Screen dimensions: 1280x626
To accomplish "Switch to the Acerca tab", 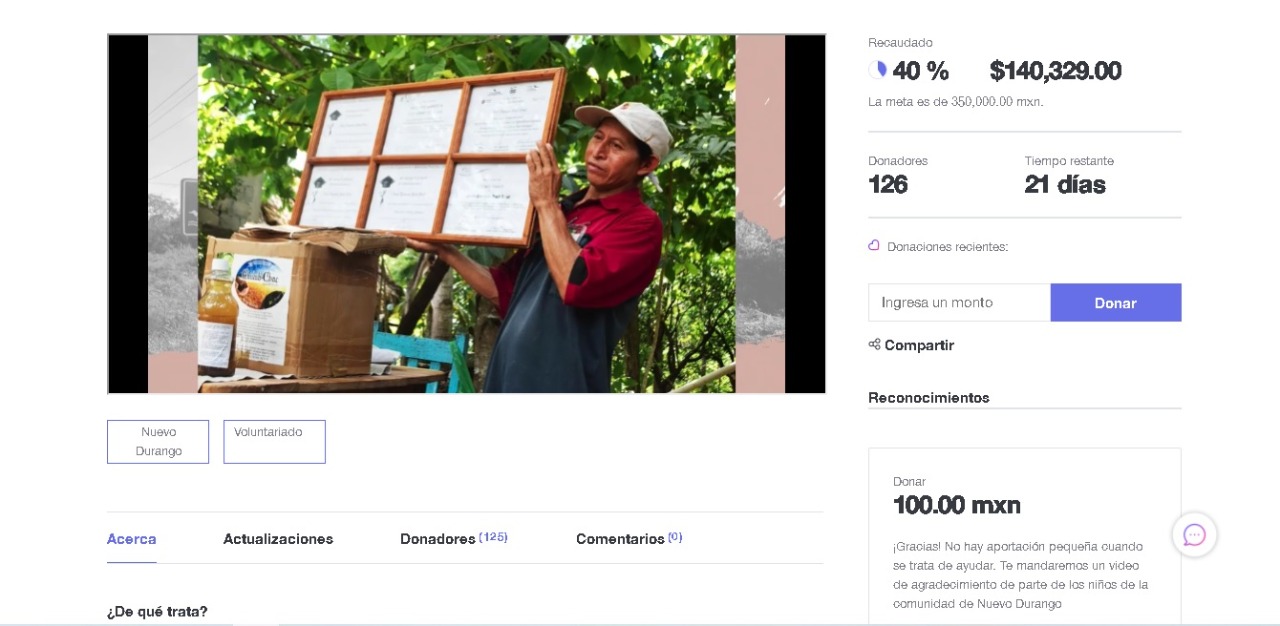I will click(x=131, y=539).
